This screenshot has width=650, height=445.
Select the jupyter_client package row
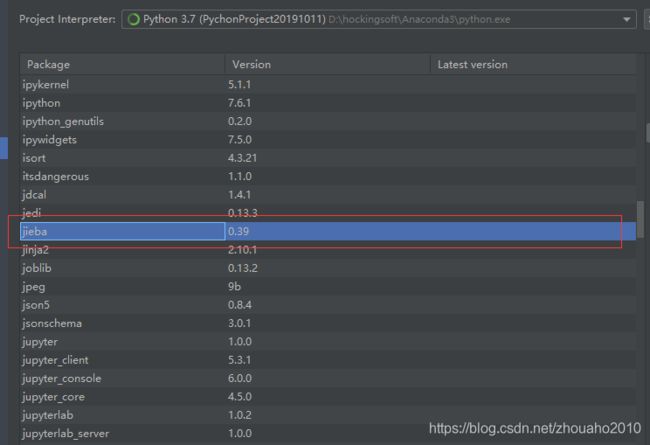[327, 360]
